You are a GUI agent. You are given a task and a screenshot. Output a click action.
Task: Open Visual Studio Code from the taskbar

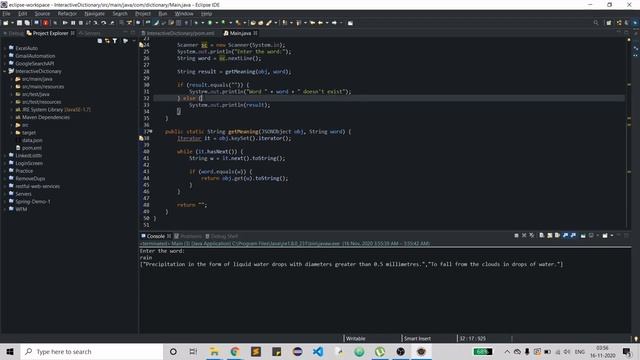(318, 351)
